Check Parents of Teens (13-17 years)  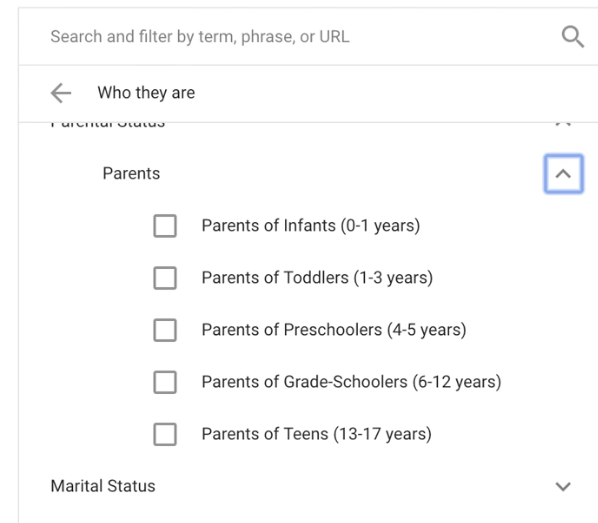(165, 434)
